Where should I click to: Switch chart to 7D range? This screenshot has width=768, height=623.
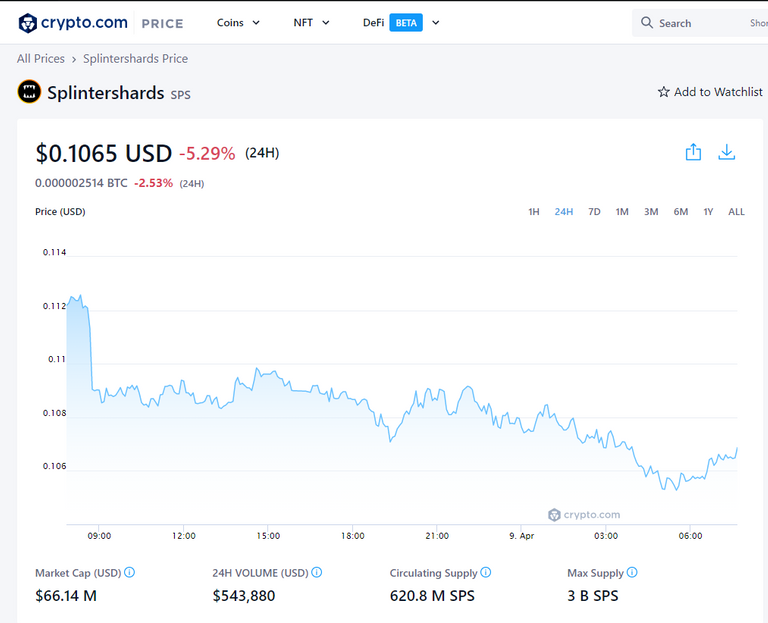pos(594,212)
